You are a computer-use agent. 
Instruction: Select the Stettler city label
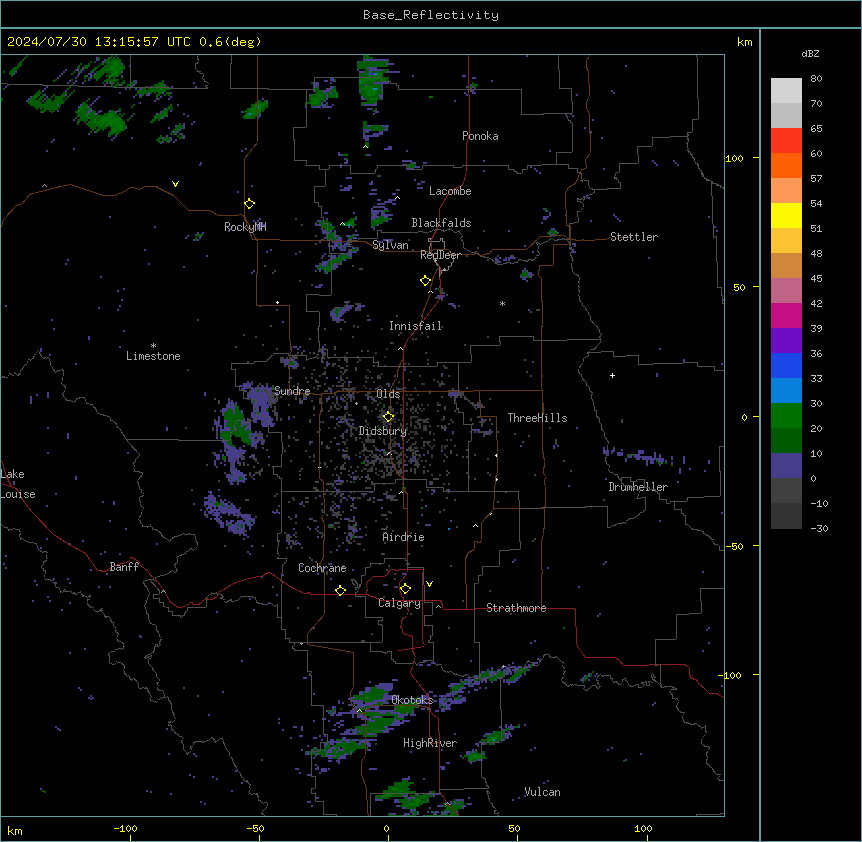634,237
